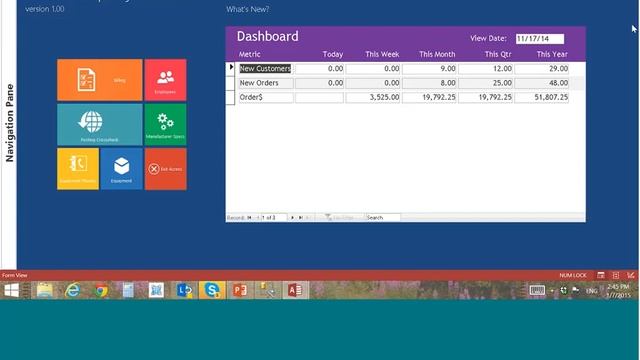Click the No Filter indicator
The height and width of the screenshot is (360, 640).
pos(340,218)
